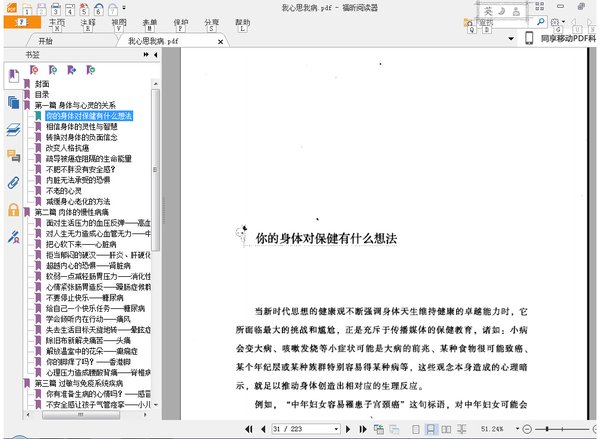Switch to continuous page view mode
The image size is (600, 439).
pos(432,429)
